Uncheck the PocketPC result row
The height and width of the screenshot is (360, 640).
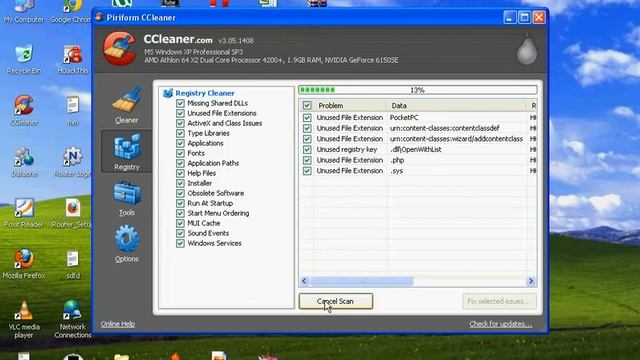(x=307, y=118)
